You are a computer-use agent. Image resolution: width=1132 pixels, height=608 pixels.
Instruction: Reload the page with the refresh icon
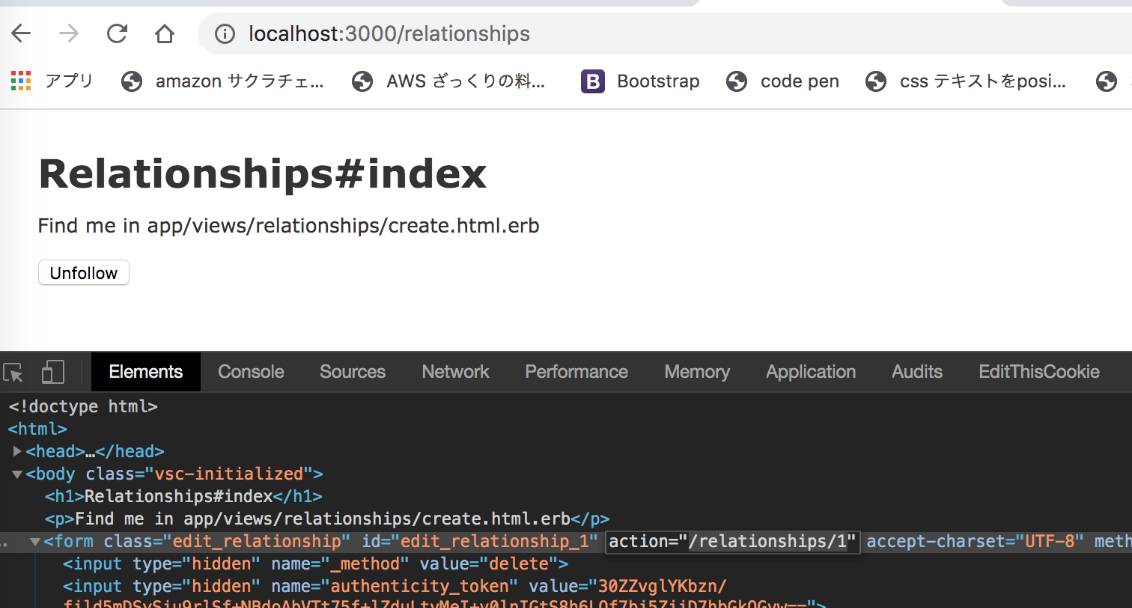tap(117, 33)
